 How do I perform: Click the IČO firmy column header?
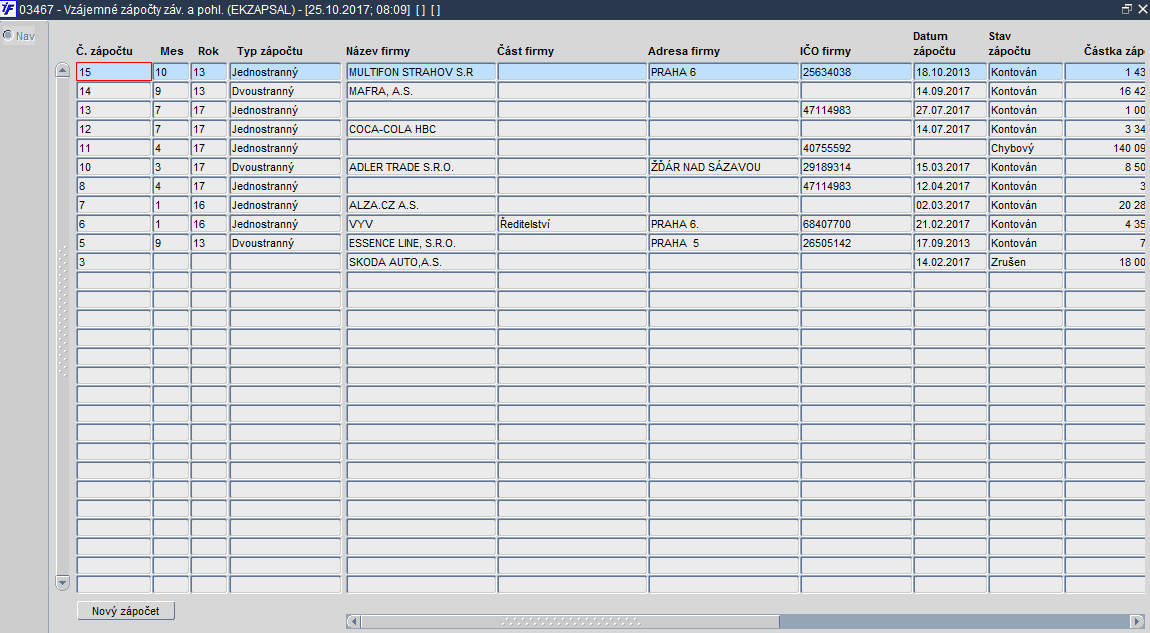825,51
